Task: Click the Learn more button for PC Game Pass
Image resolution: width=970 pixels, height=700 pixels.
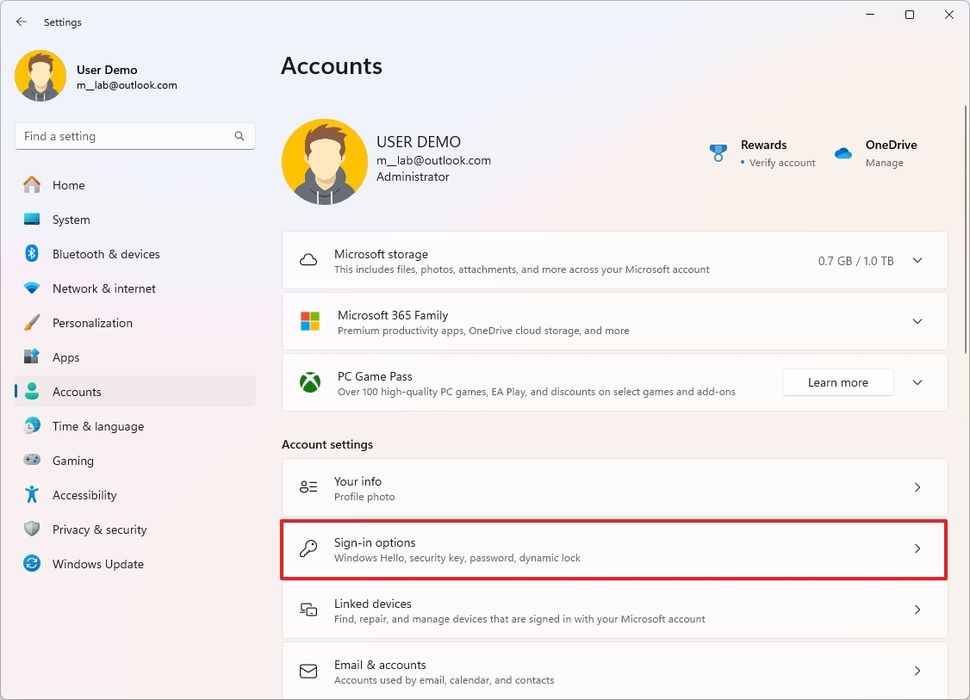Action: click(x=837, y=382)
